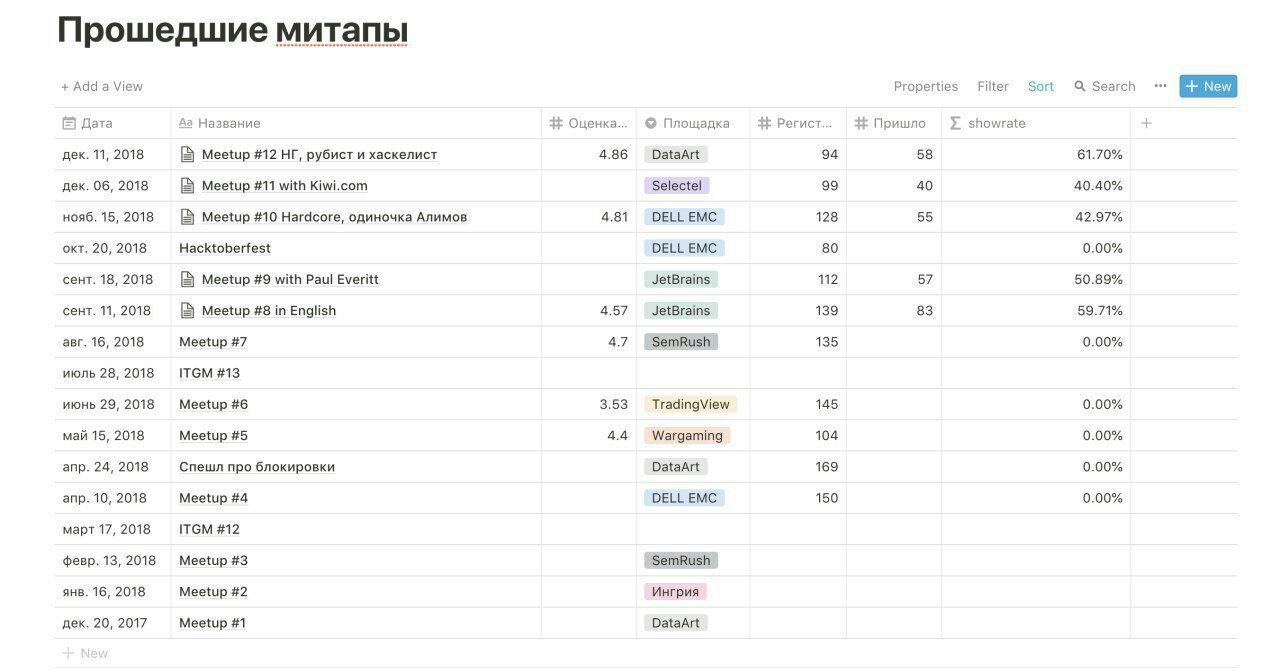Open the Площадка column header menu
1280x671 pixels.
(x=693, y=123)
